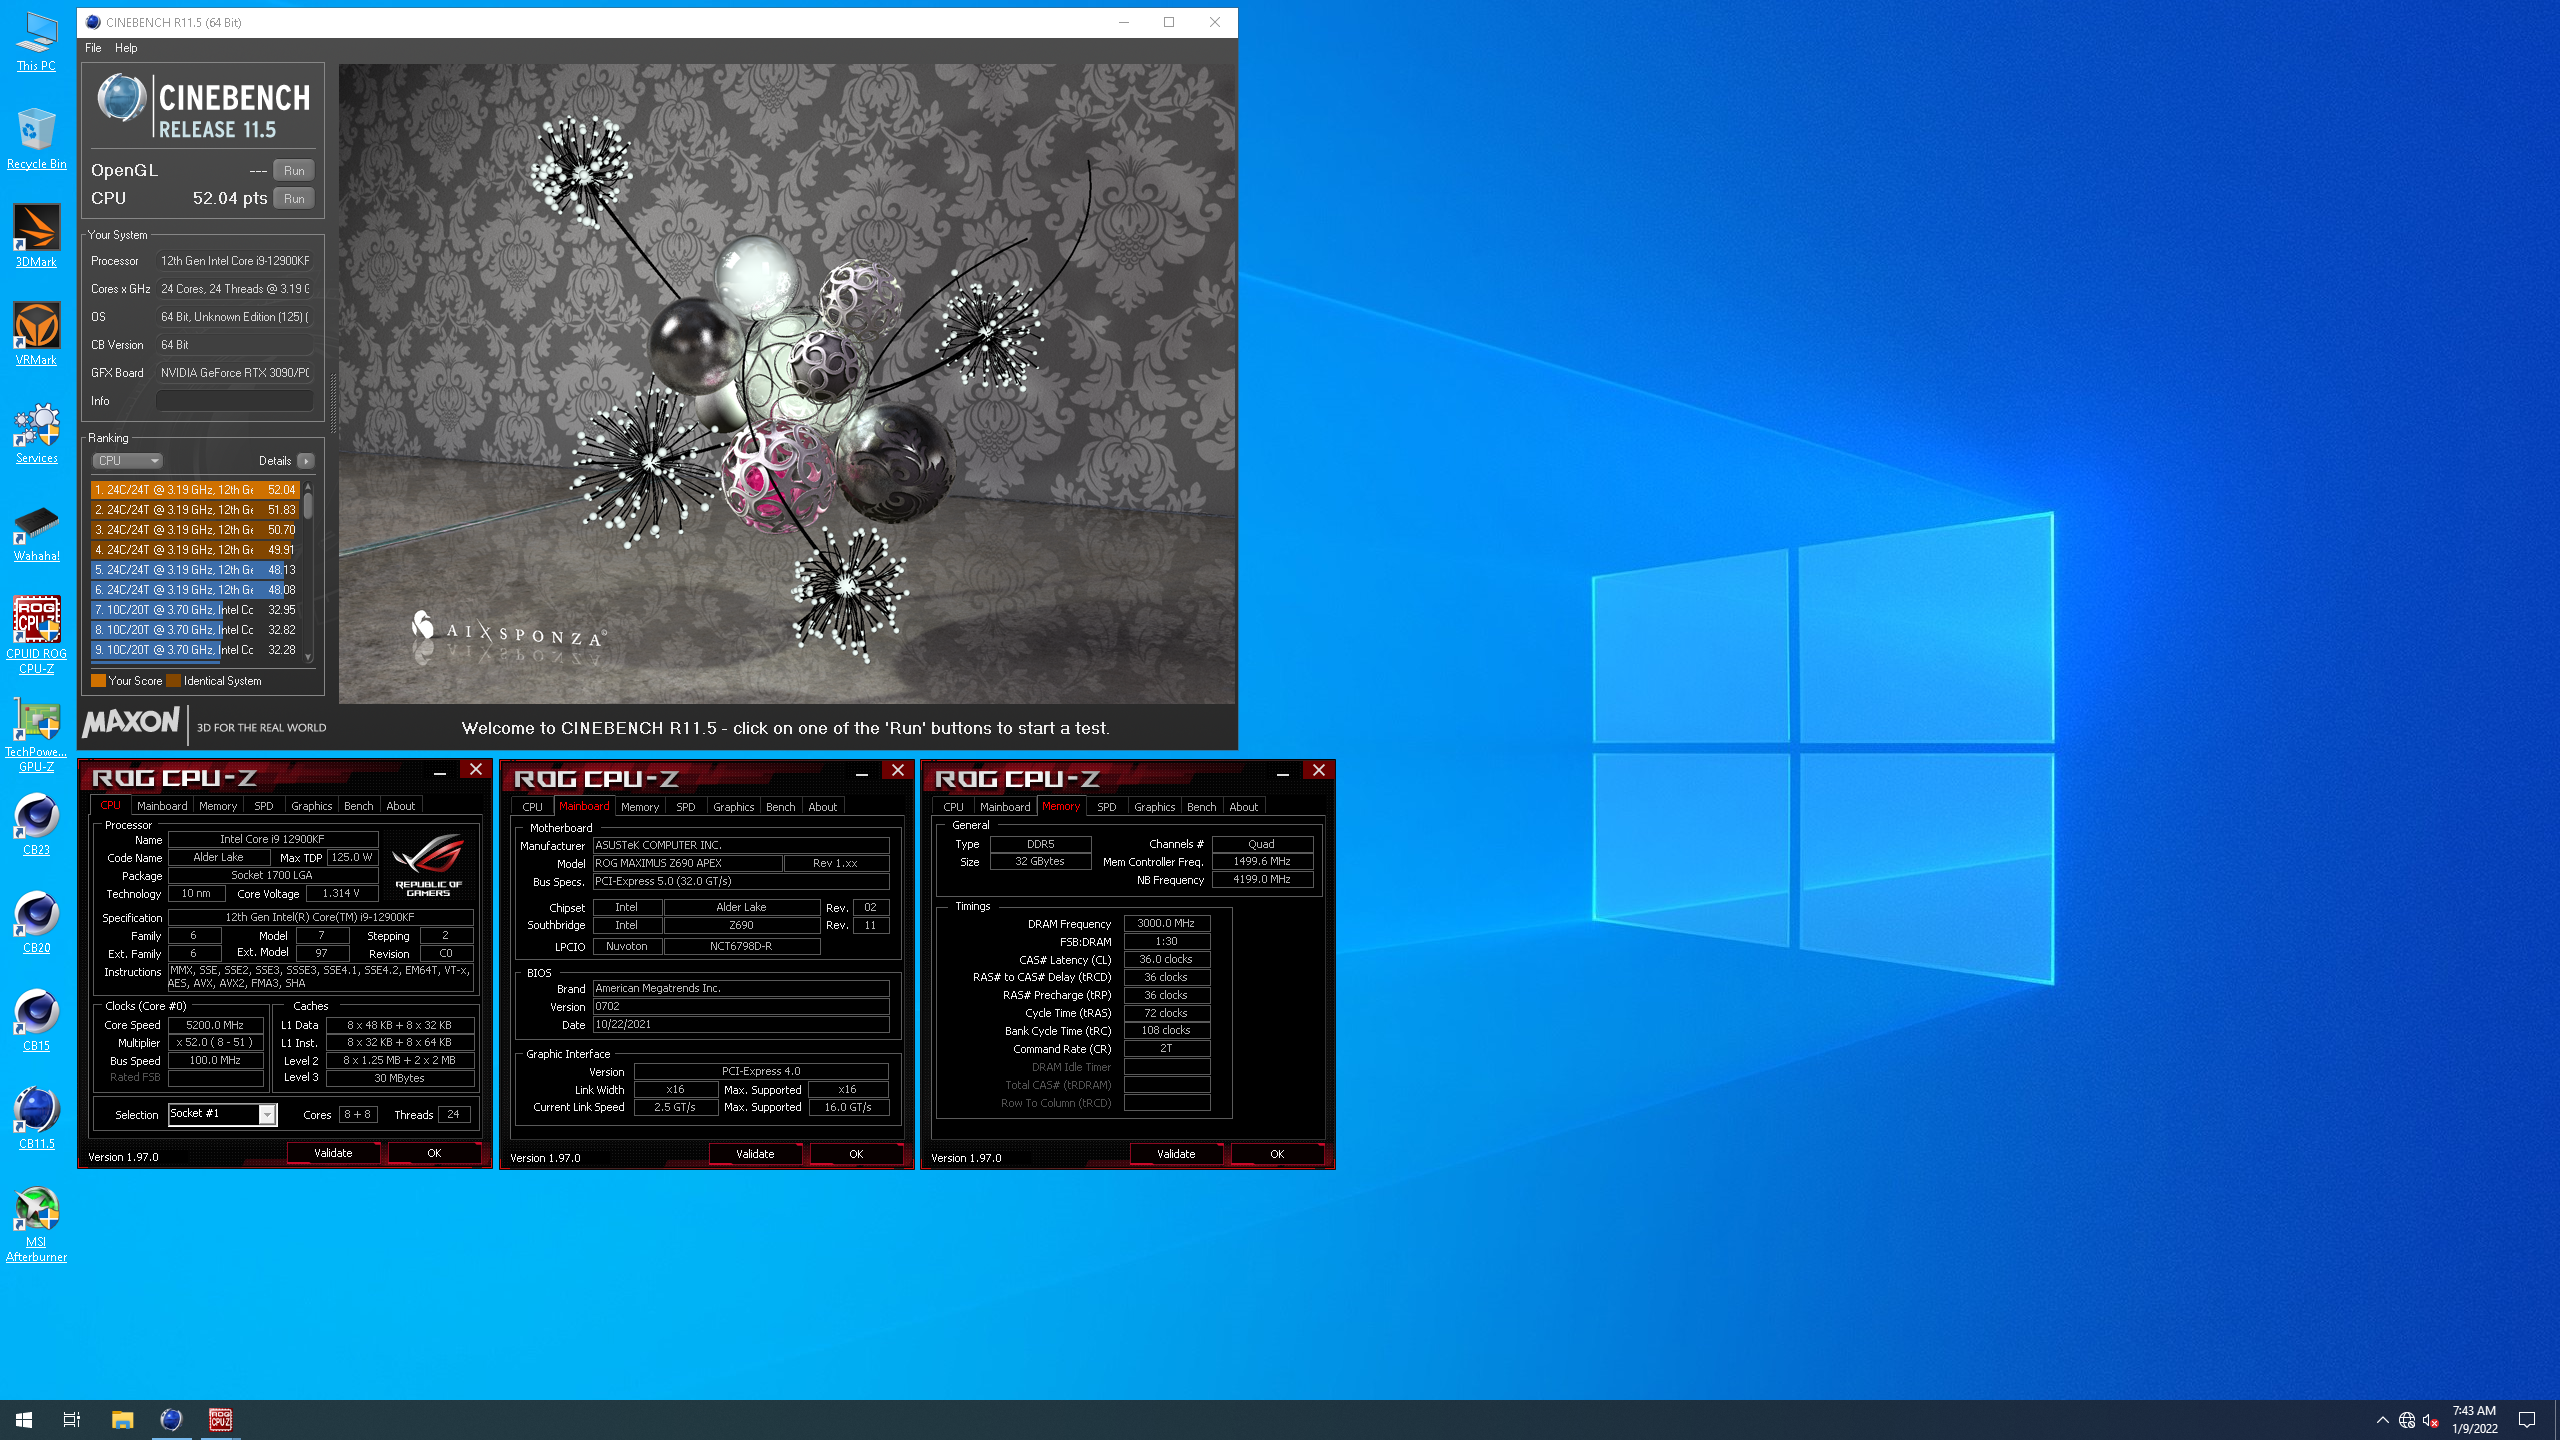The width and height of the screenshot is (2560, 1440).
Task: Launch MSI Afterburner shortcut
Action: click(x=36, y=1225)
